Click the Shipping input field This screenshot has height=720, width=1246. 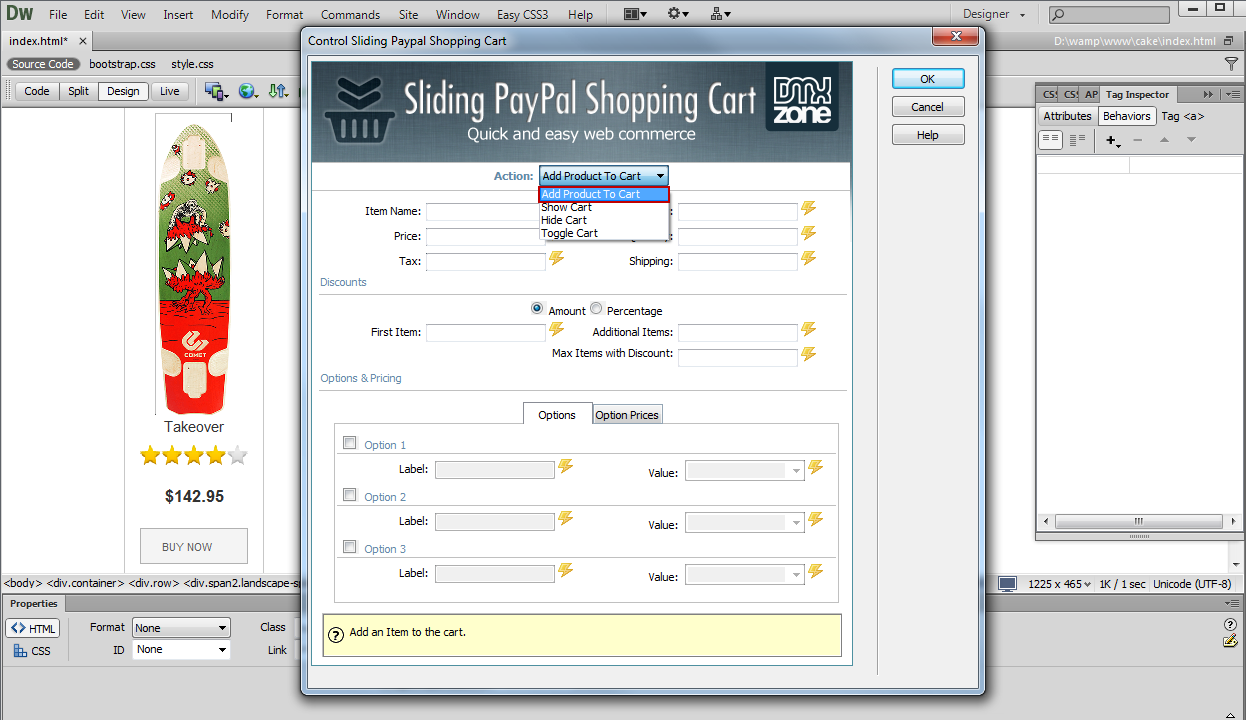[738, 262]
